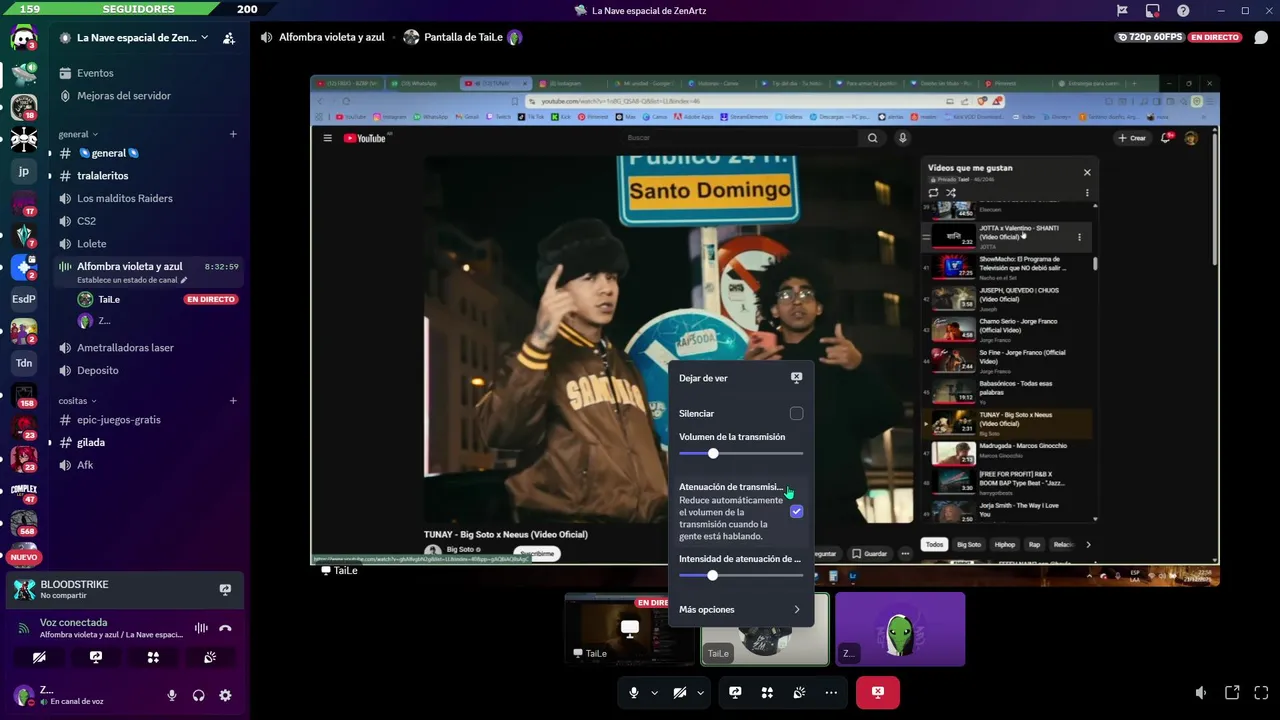
Task: Open Discord direct messages home icon
Action: tap(23, 40)
